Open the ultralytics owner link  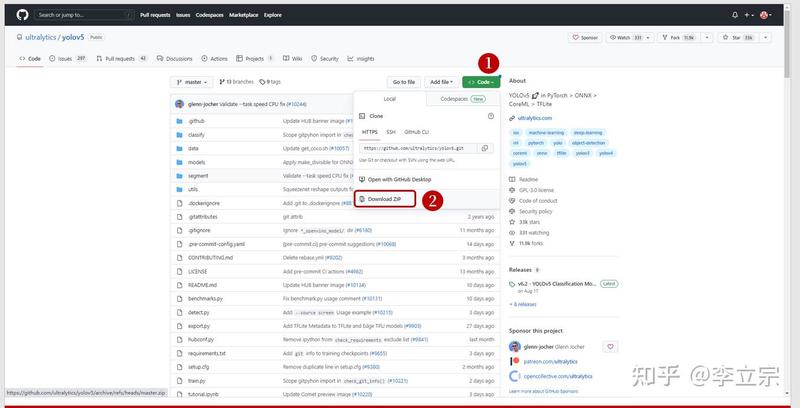[x=40, y=37]
